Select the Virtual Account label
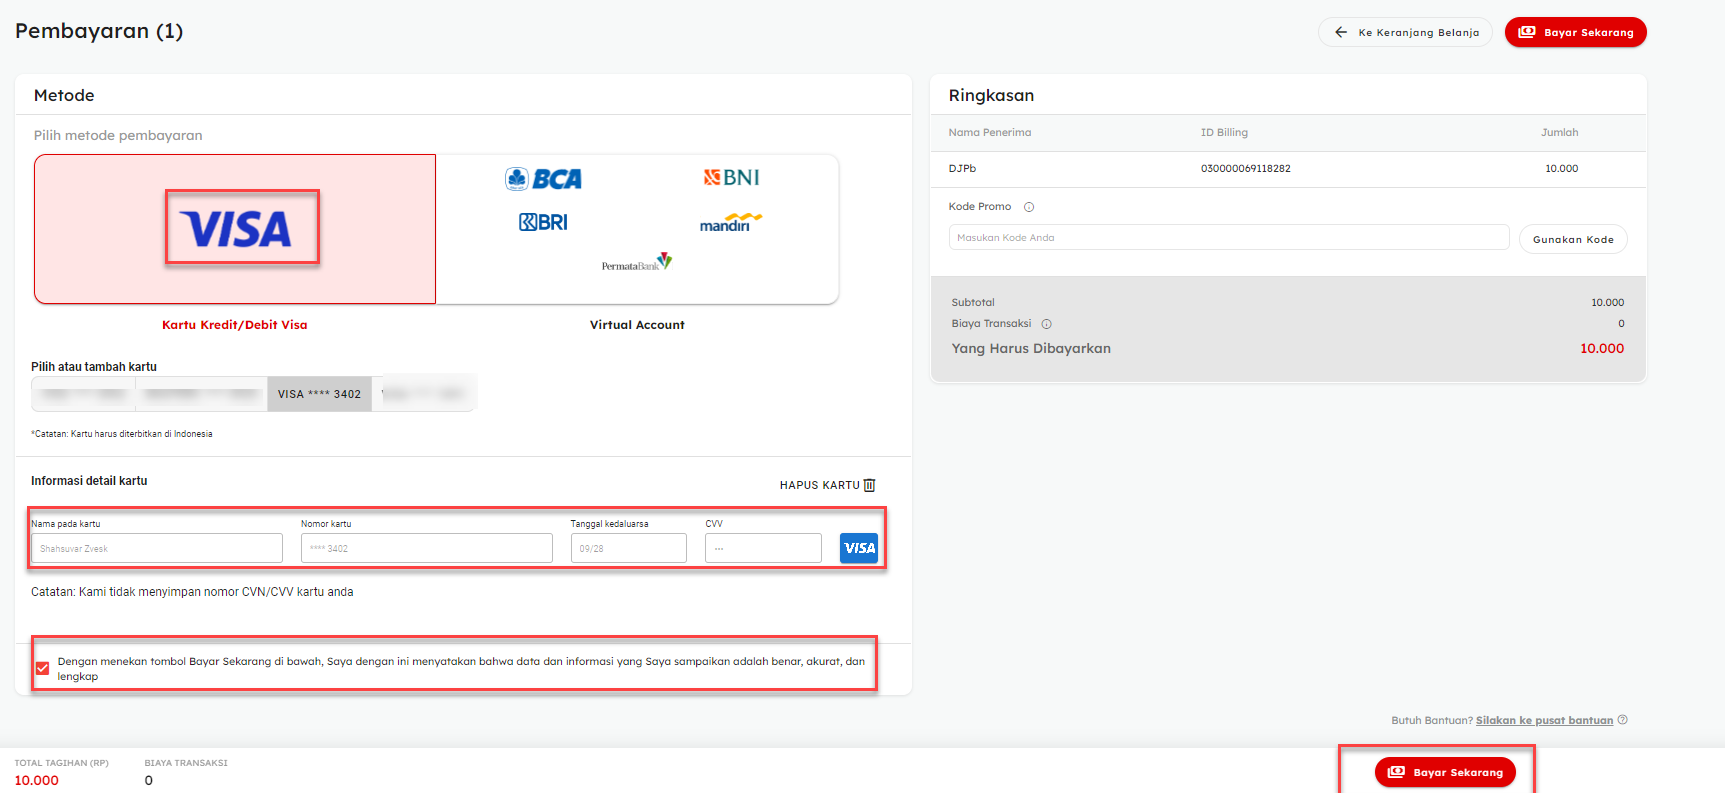The height and width of the screenshot is (793, 1725). pyautogui.click(x=637, y=325)
